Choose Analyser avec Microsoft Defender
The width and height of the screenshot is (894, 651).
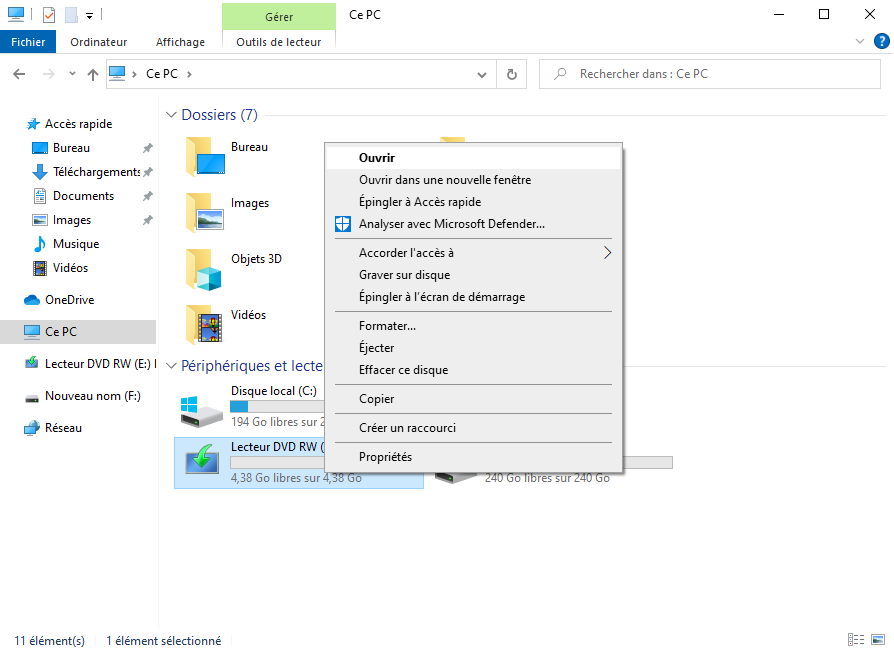click(x=473, y=224)
